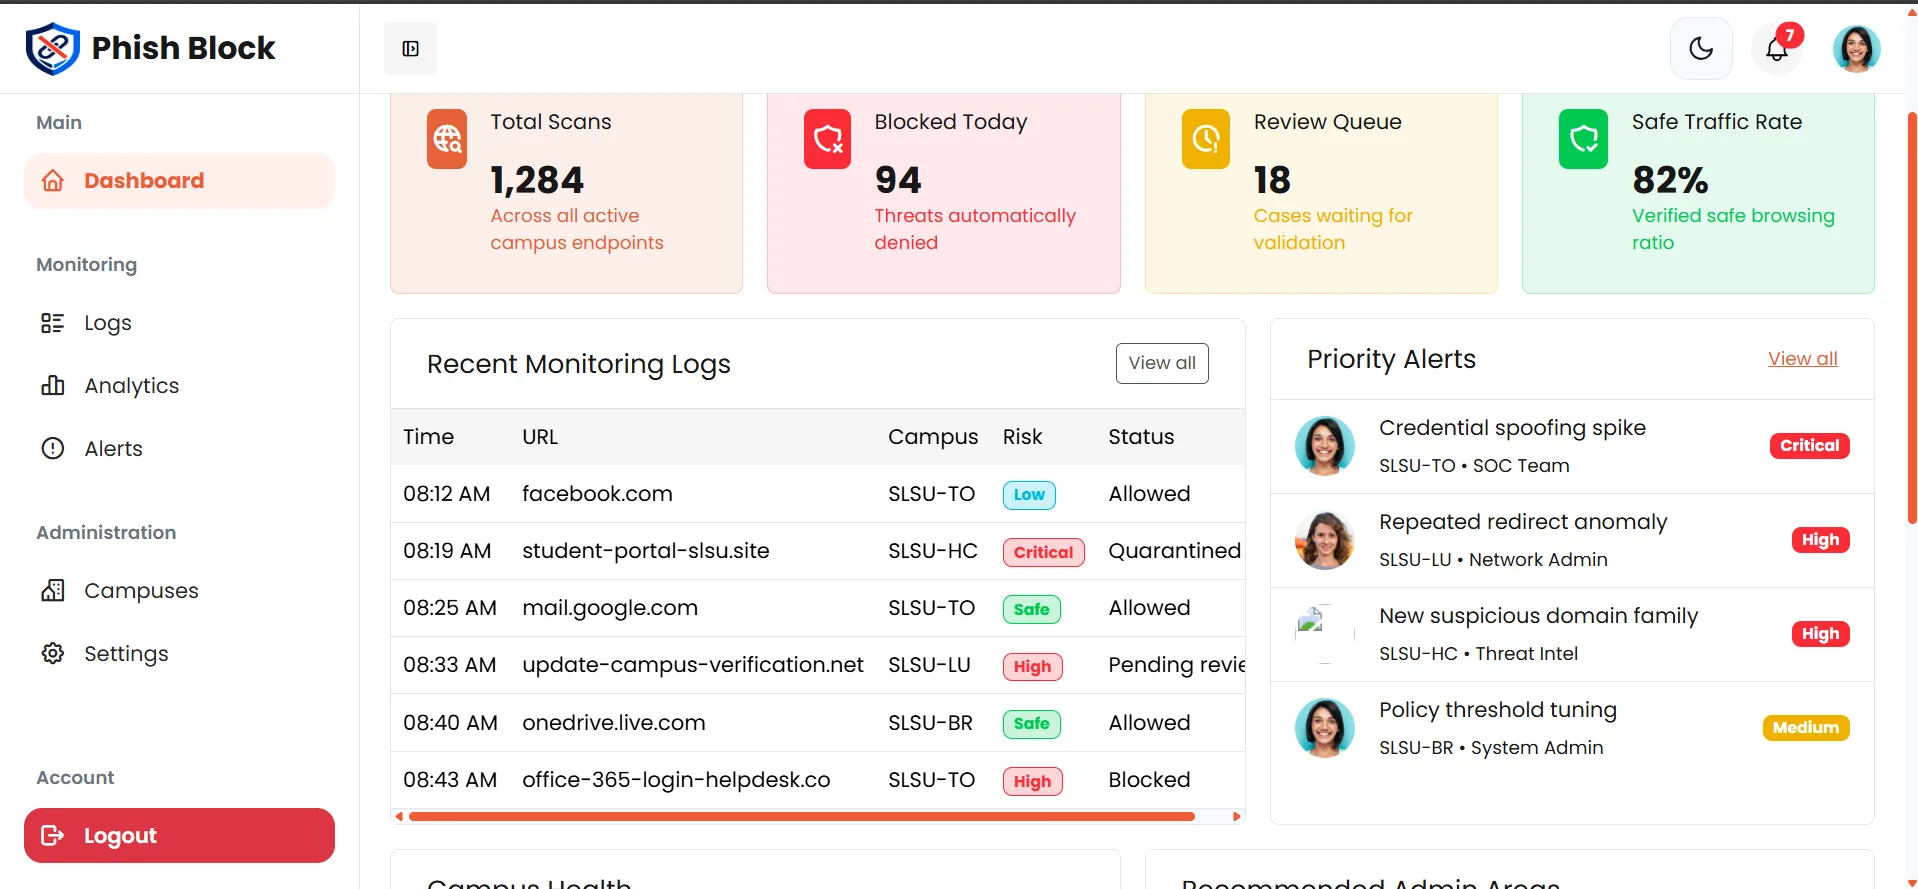Viewport: 1918px width, 889px height.
Task: Click View all for Recent Monitoring Logs
Action: pos(1162,363)
